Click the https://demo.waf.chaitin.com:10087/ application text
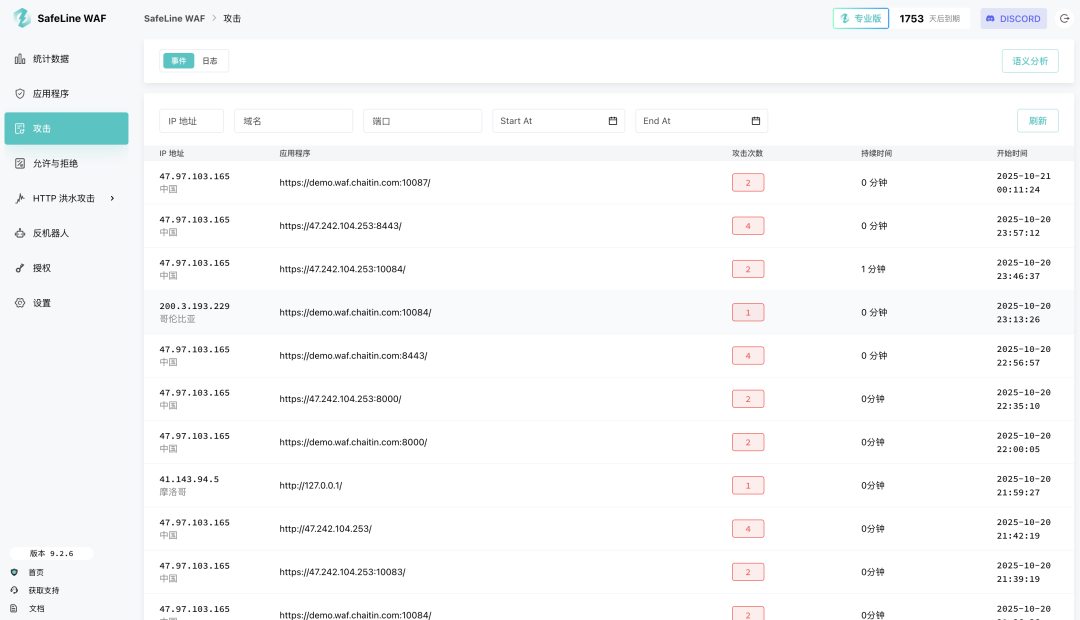The image size is (1080, 620). coord(355,183)
